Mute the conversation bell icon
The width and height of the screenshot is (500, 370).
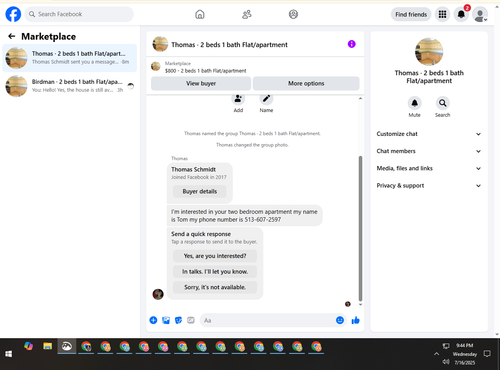coord(414,103)
